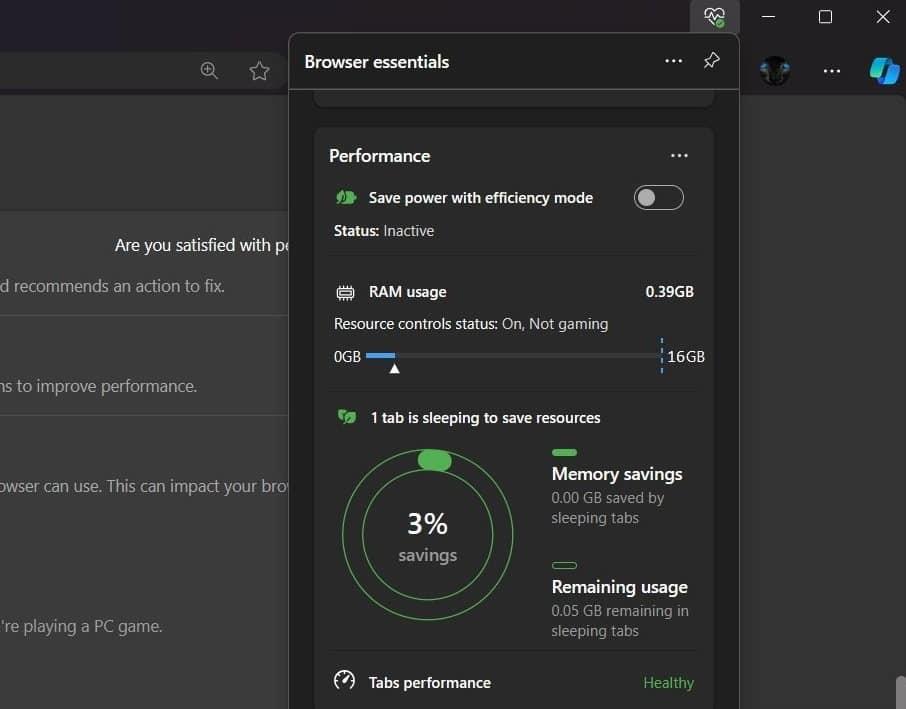Click the RAM usage bar triangle marker
The width and height of the screenshot is (906, 709).
click(x=394, y=369)
